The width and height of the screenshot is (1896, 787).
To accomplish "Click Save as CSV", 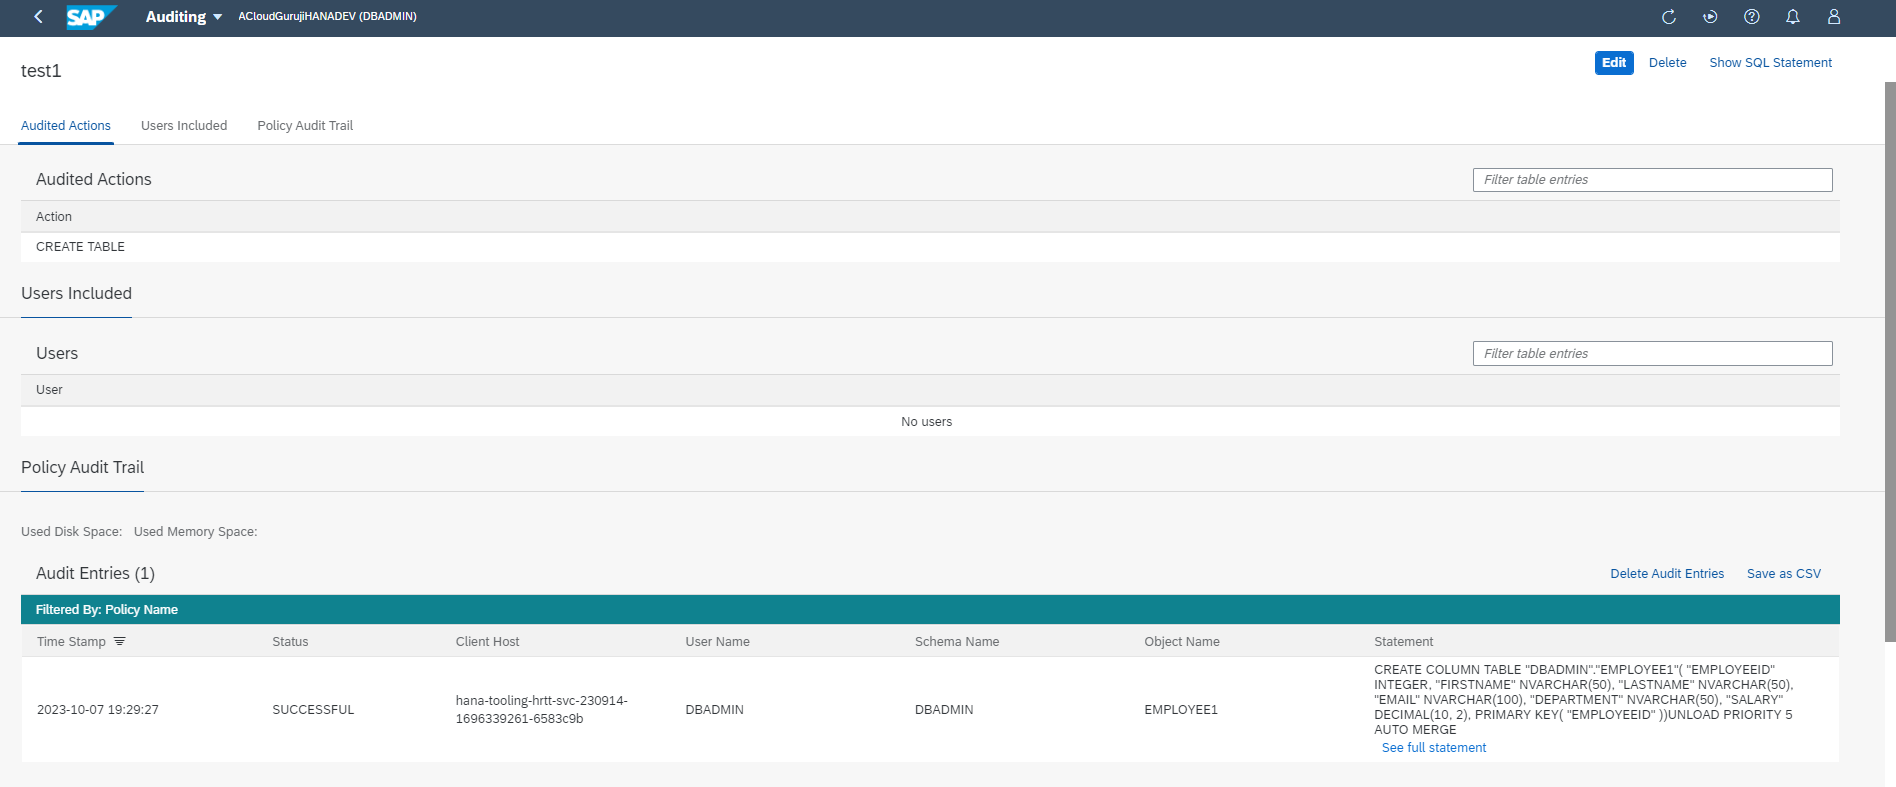I will coord(1783,574).
